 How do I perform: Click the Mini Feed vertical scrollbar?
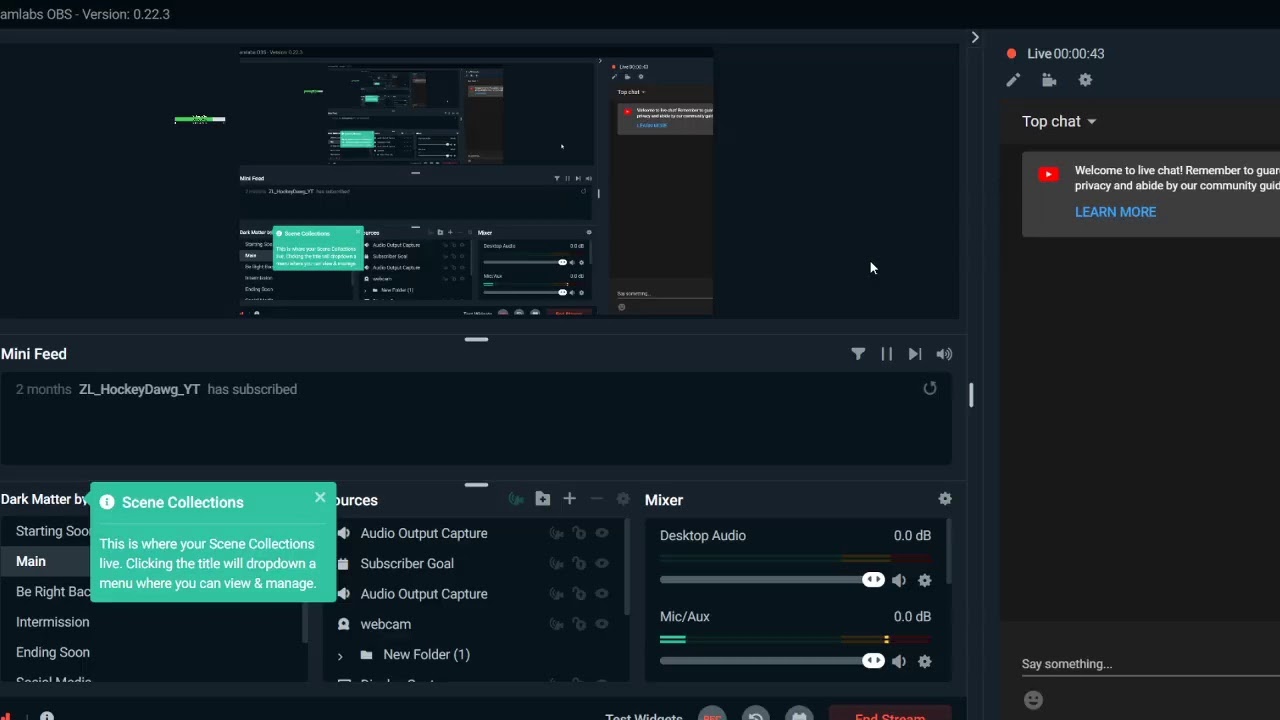pos(971,395)
